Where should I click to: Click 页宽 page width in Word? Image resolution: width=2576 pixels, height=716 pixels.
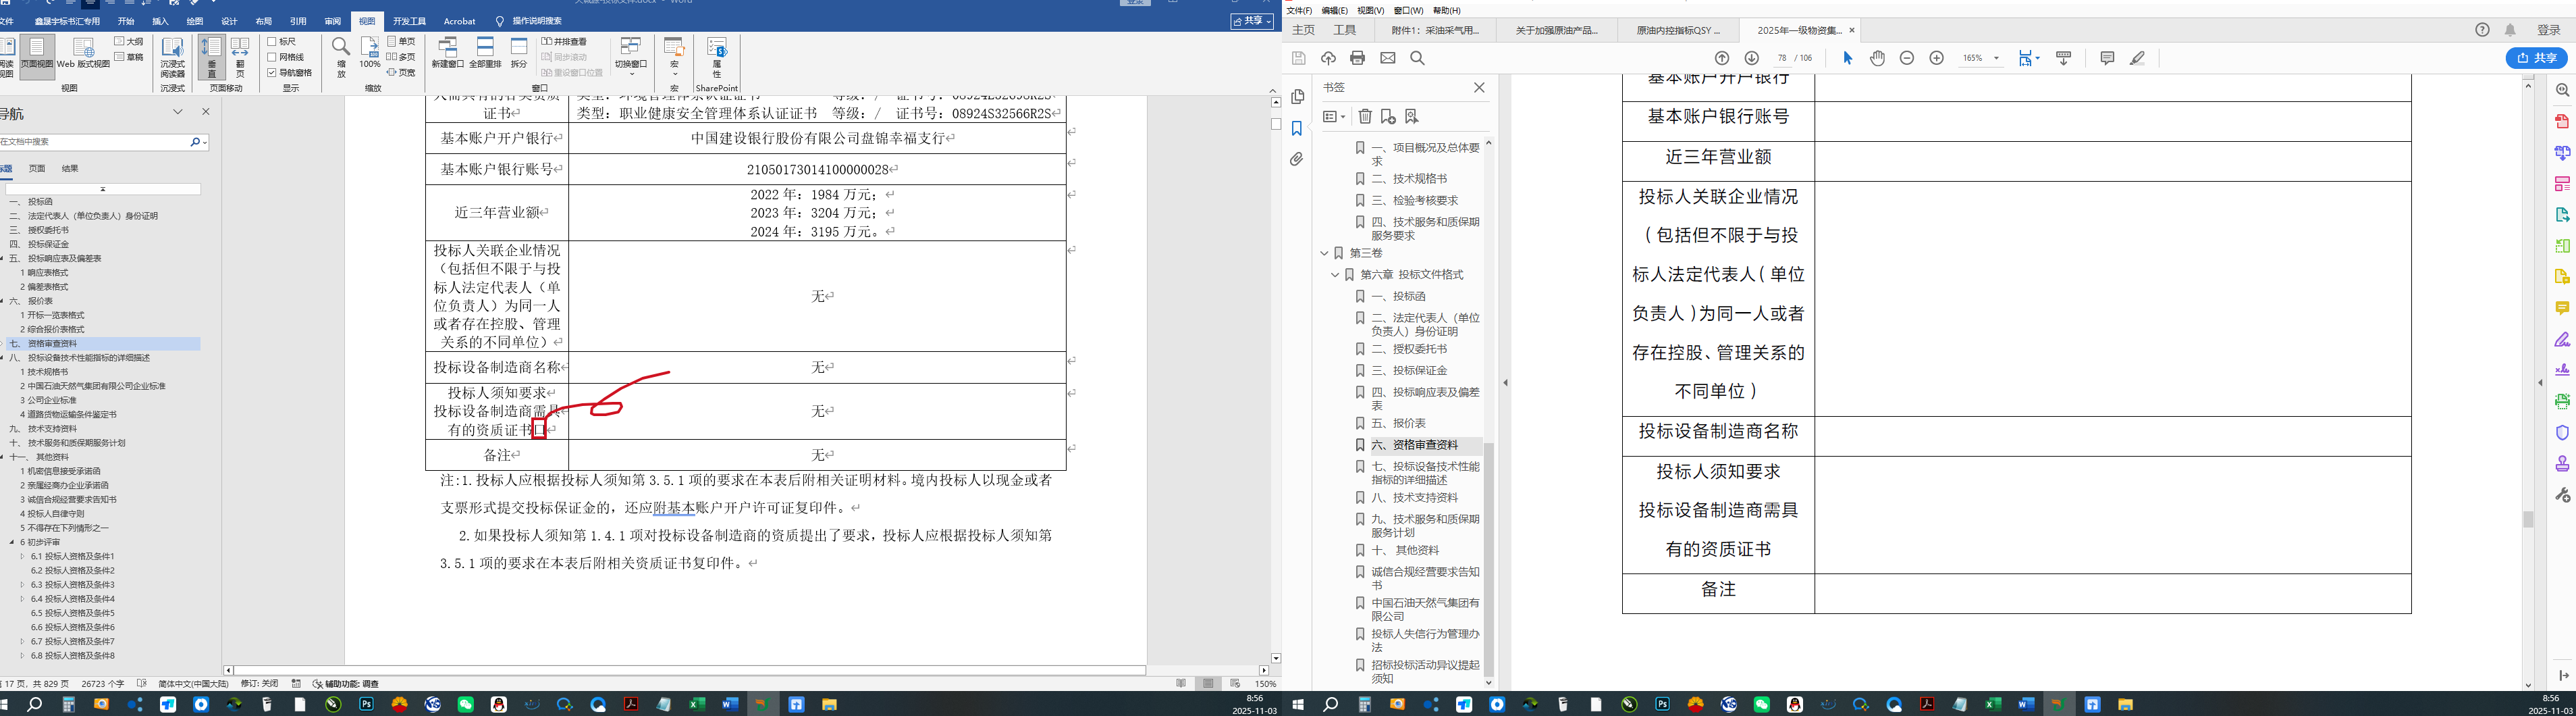coord(401,72)
